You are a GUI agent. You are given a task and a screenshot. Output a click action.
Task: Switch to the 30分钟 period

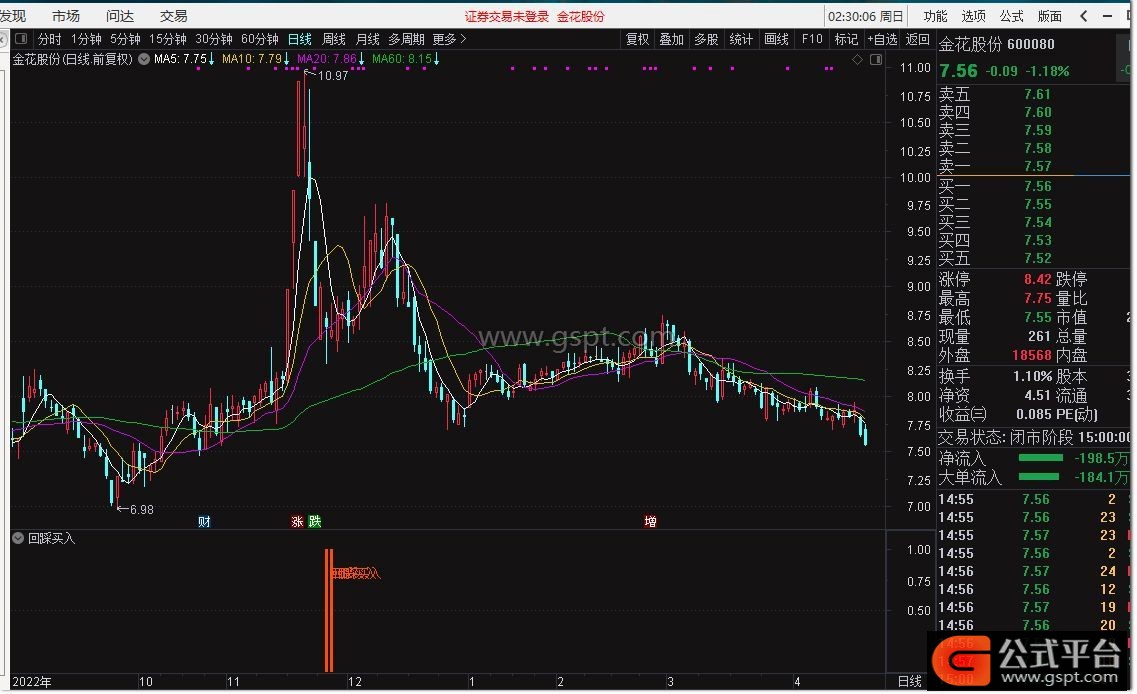point(214,39)
